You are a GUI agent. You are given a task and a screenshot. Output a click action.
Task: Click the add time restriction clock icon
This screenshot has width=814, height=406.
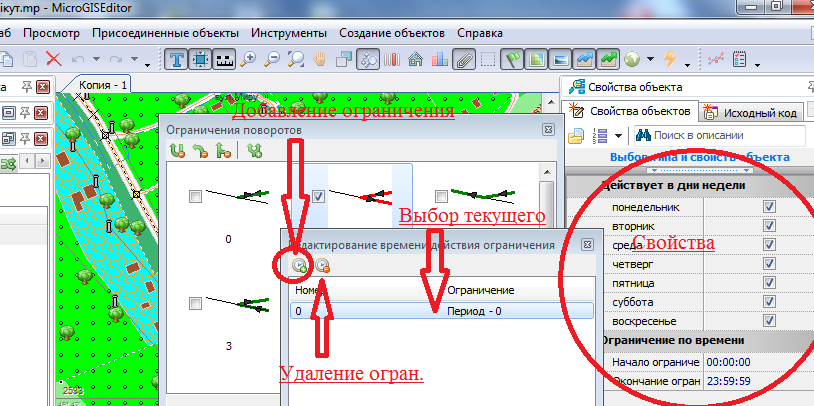pyautogui.click(x=299, y=265)
